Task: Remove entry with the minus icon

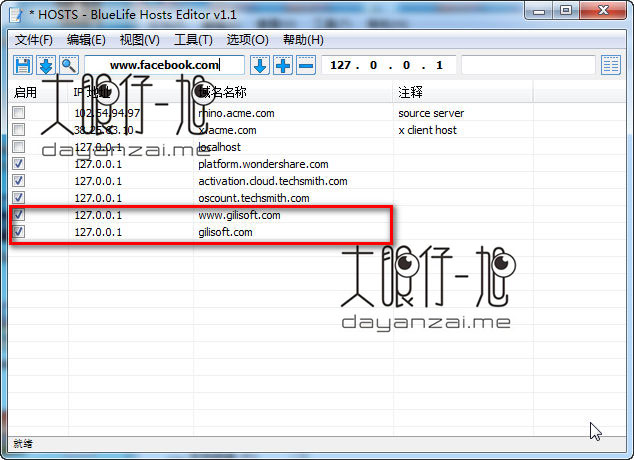Action: point(306,65)
